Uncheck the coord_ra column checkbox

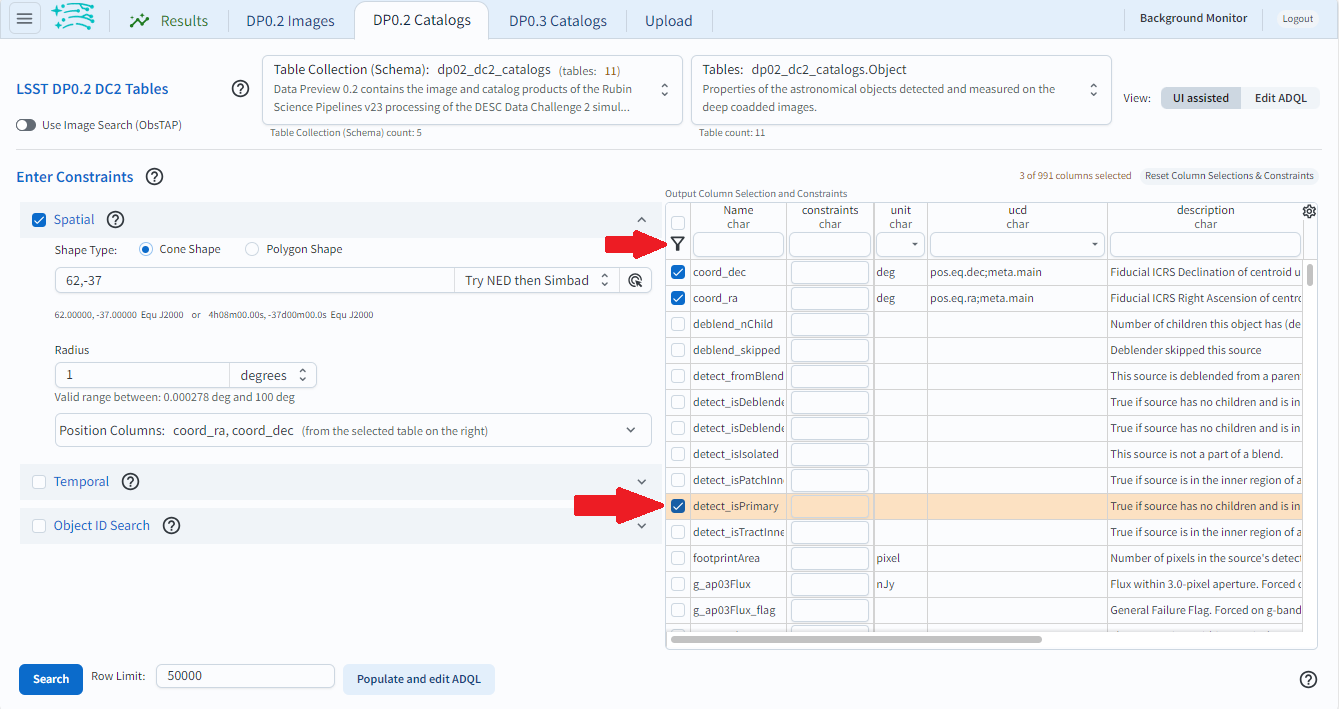678,297
